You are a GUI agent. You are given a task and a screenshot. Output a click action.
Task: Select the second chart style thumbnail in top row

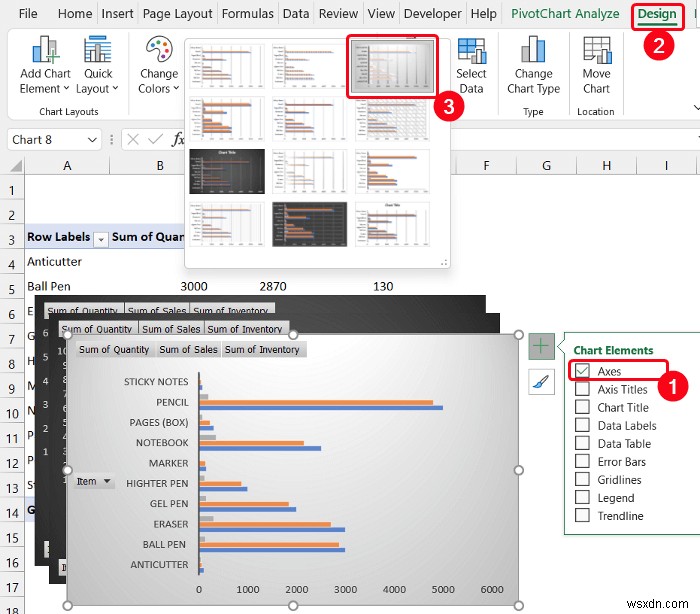coord(309,66)
